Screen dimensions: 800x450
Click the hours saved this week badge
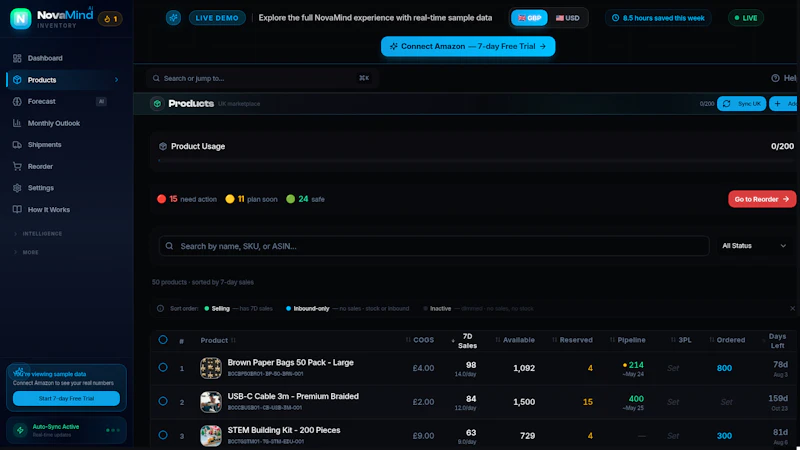(x=658, y=18)
